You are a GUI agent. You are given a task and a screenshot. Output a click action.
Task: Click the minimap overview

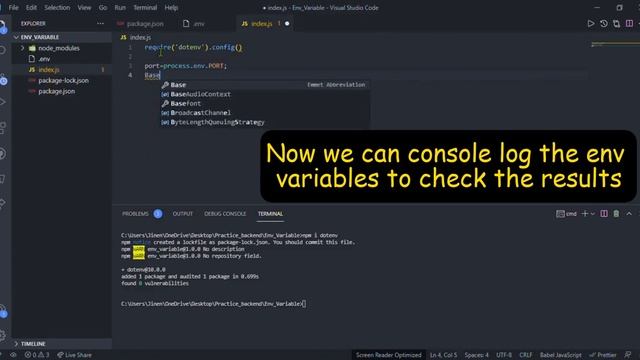(x=615, y=44)
